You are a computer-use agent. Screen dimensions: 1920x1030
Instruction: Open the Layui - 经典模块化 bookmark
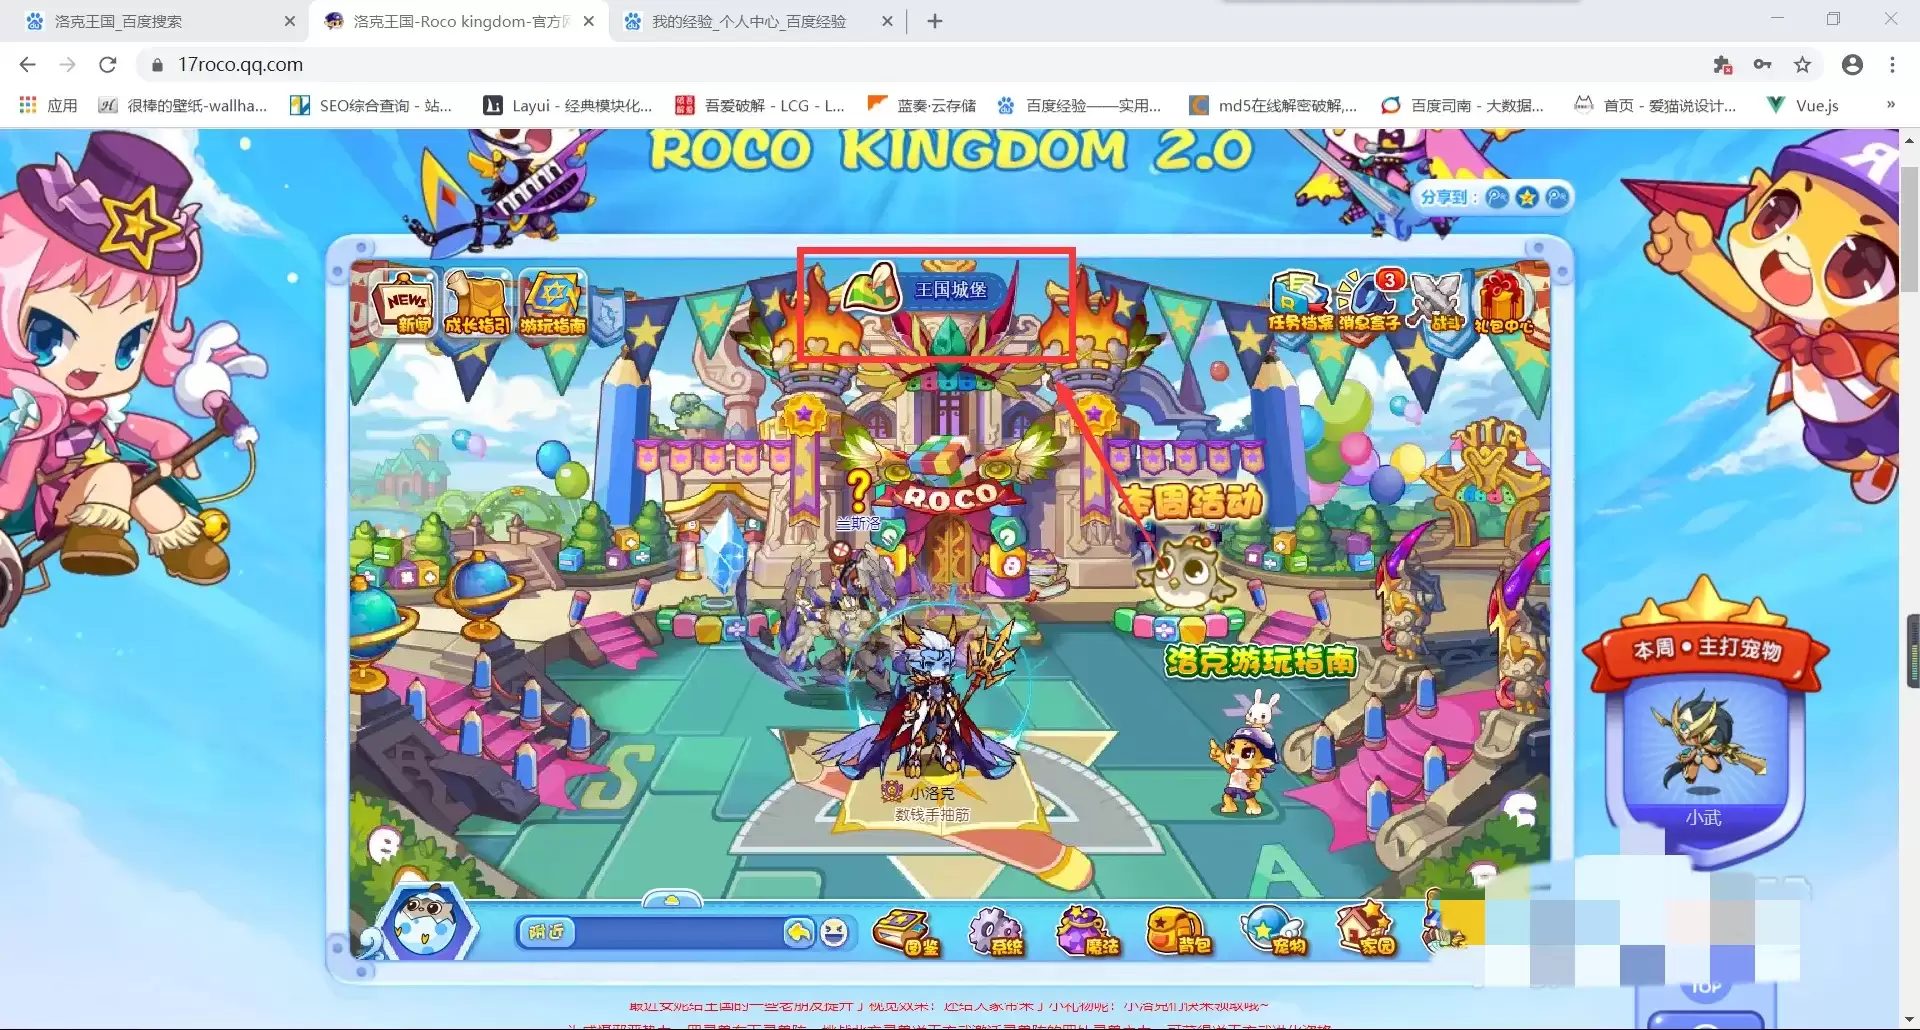coord(567,105)
